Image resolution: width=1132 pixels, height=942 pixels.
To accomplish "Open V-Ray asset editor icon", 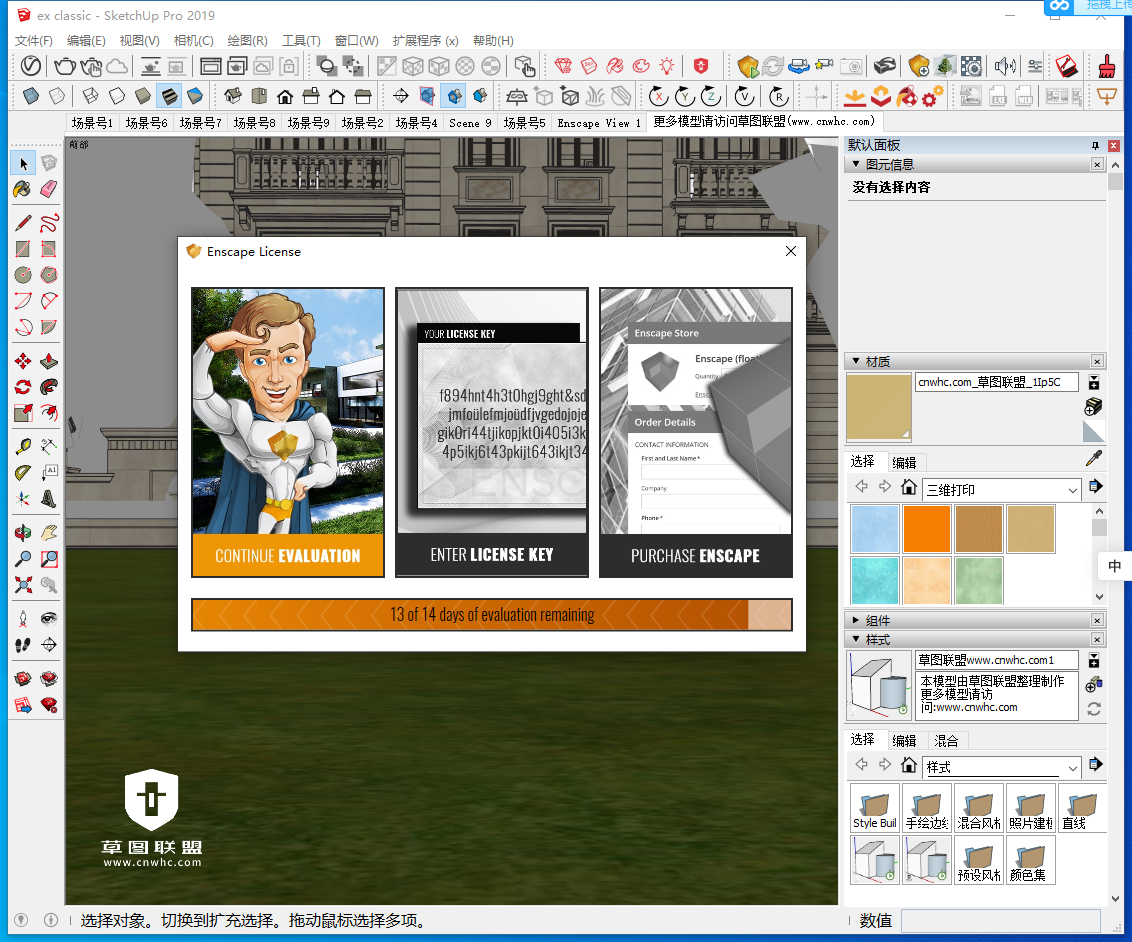I will (30, 66).
